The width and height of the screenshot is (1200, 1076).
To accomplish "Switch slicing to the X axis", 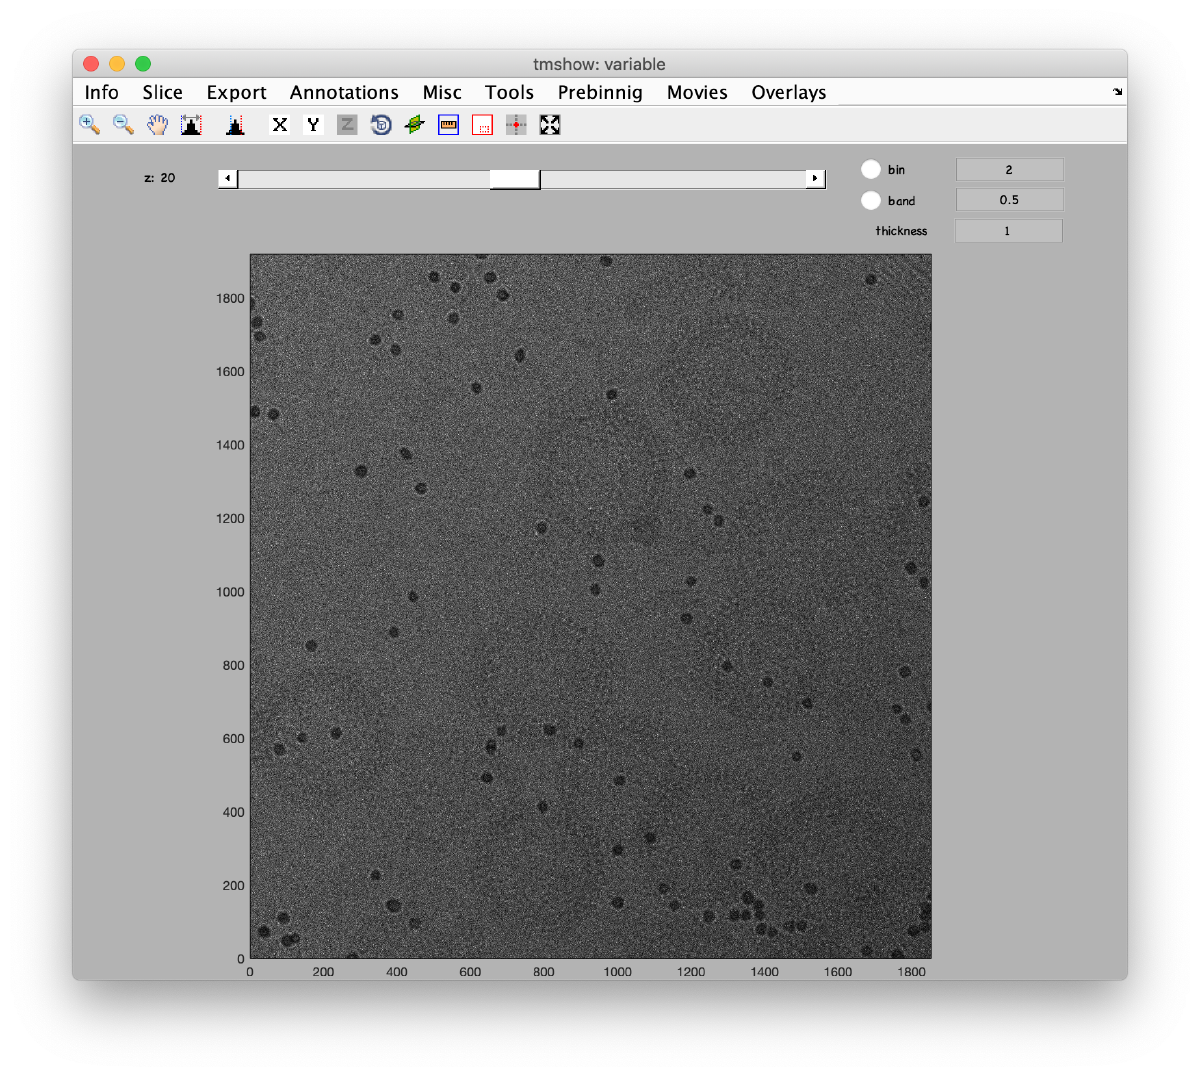I will tap(279, 124).
